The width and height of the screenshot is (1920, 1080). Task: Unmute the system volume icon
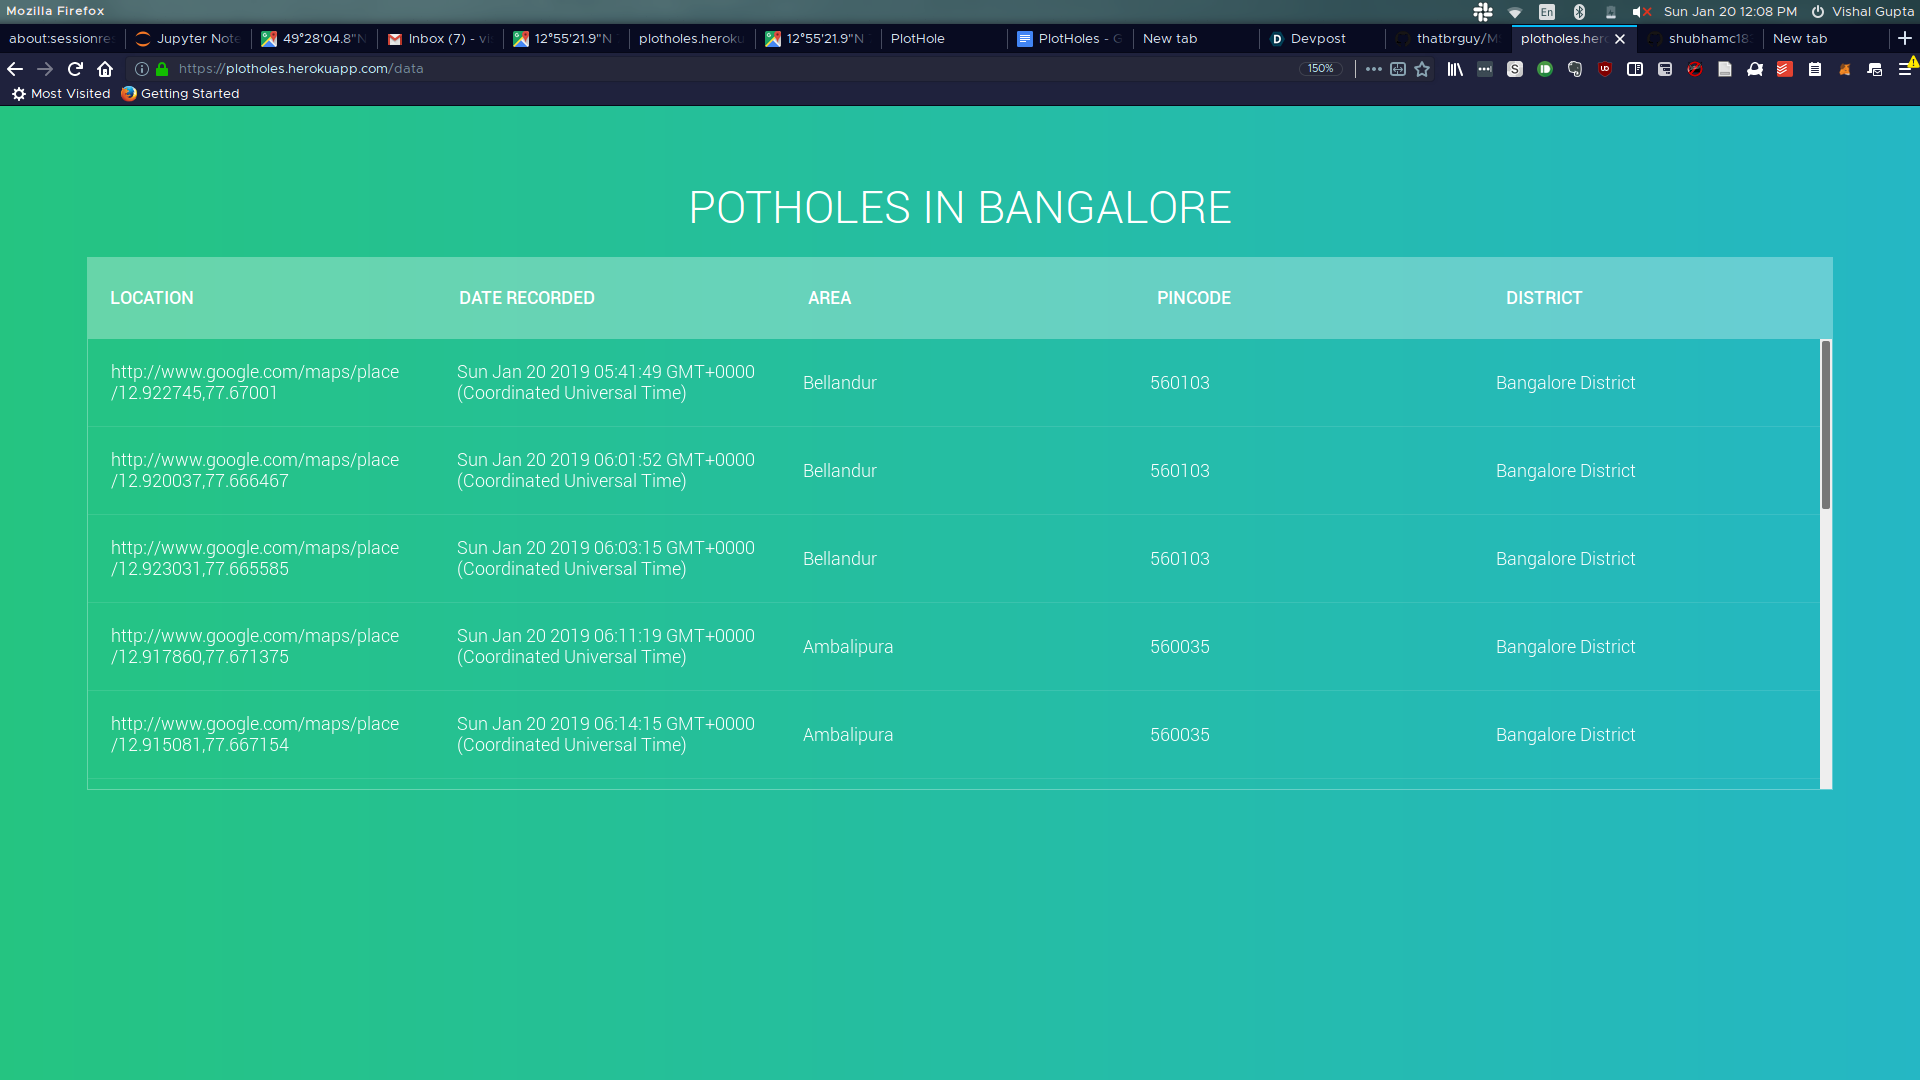(x=1641, y=12)
